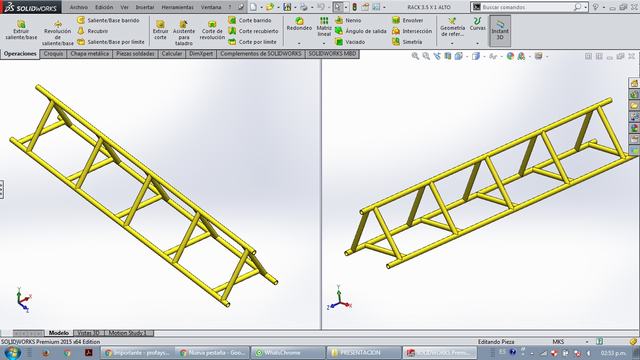
Task: Switch to the Chapa metálica tab
Action: [90, 54]
